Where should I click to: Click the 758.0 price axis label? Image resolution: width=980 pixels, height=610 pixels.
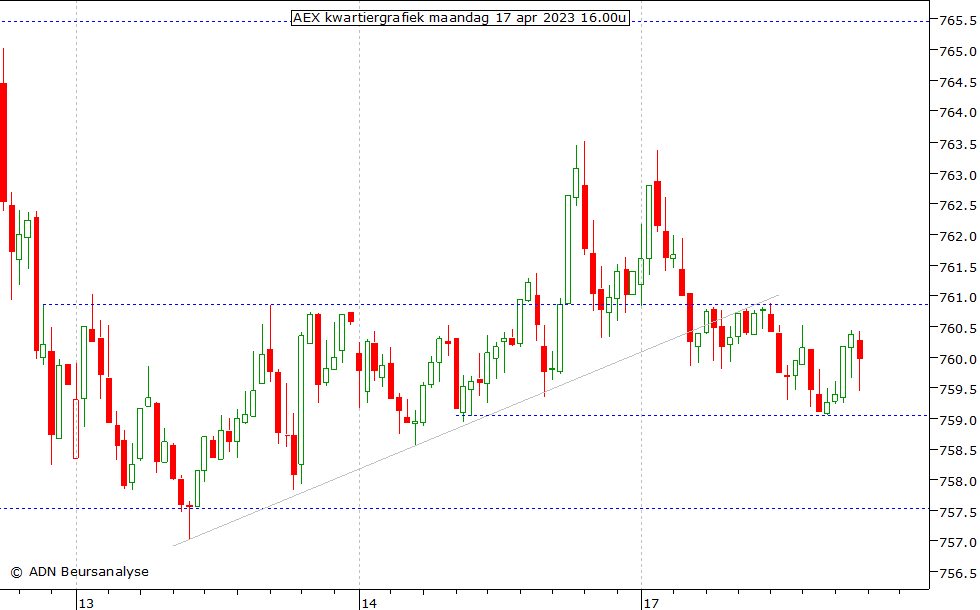959,481
